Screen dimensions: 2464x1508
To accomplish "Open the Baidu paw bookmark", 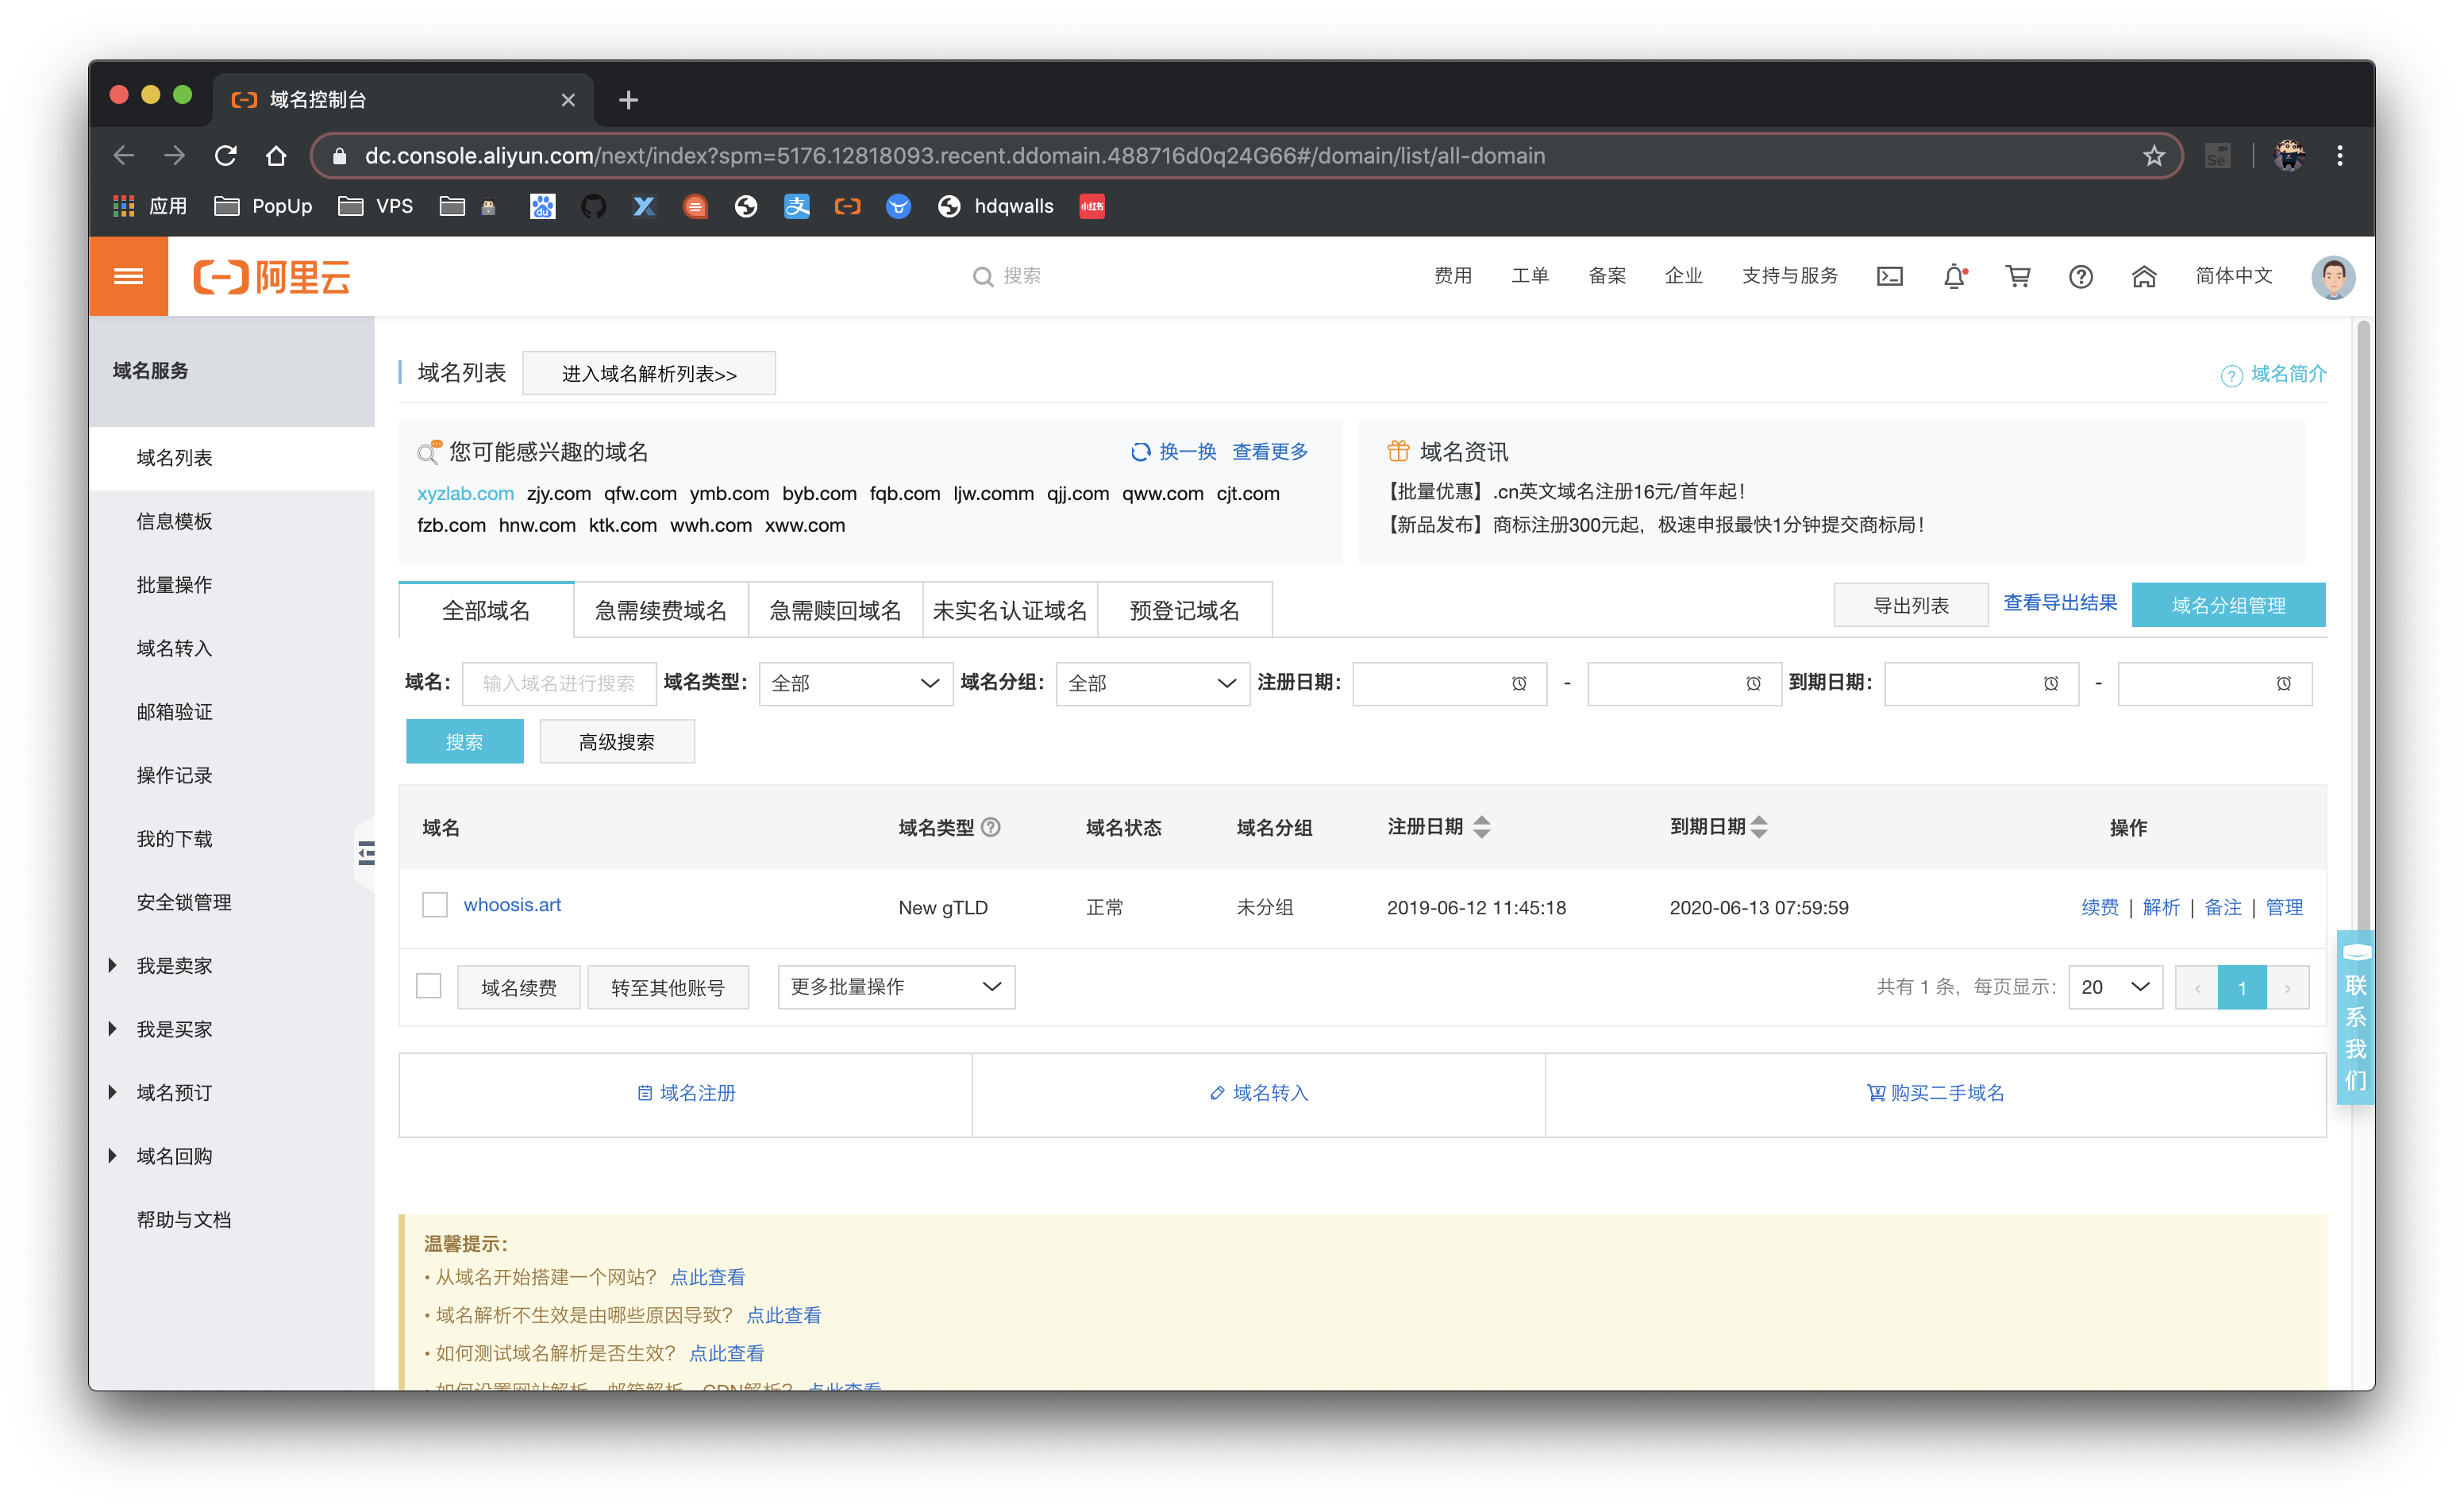I will (542, 206).
